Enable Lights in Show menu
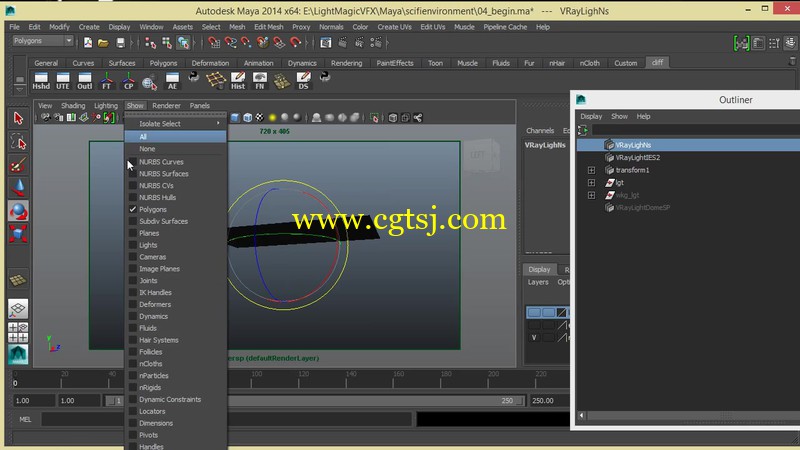 click(x=133, y=245)
